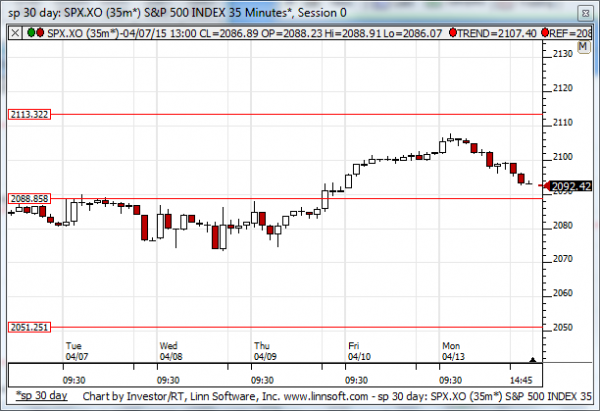Click the 2100 level on price scale

(563, 157)
